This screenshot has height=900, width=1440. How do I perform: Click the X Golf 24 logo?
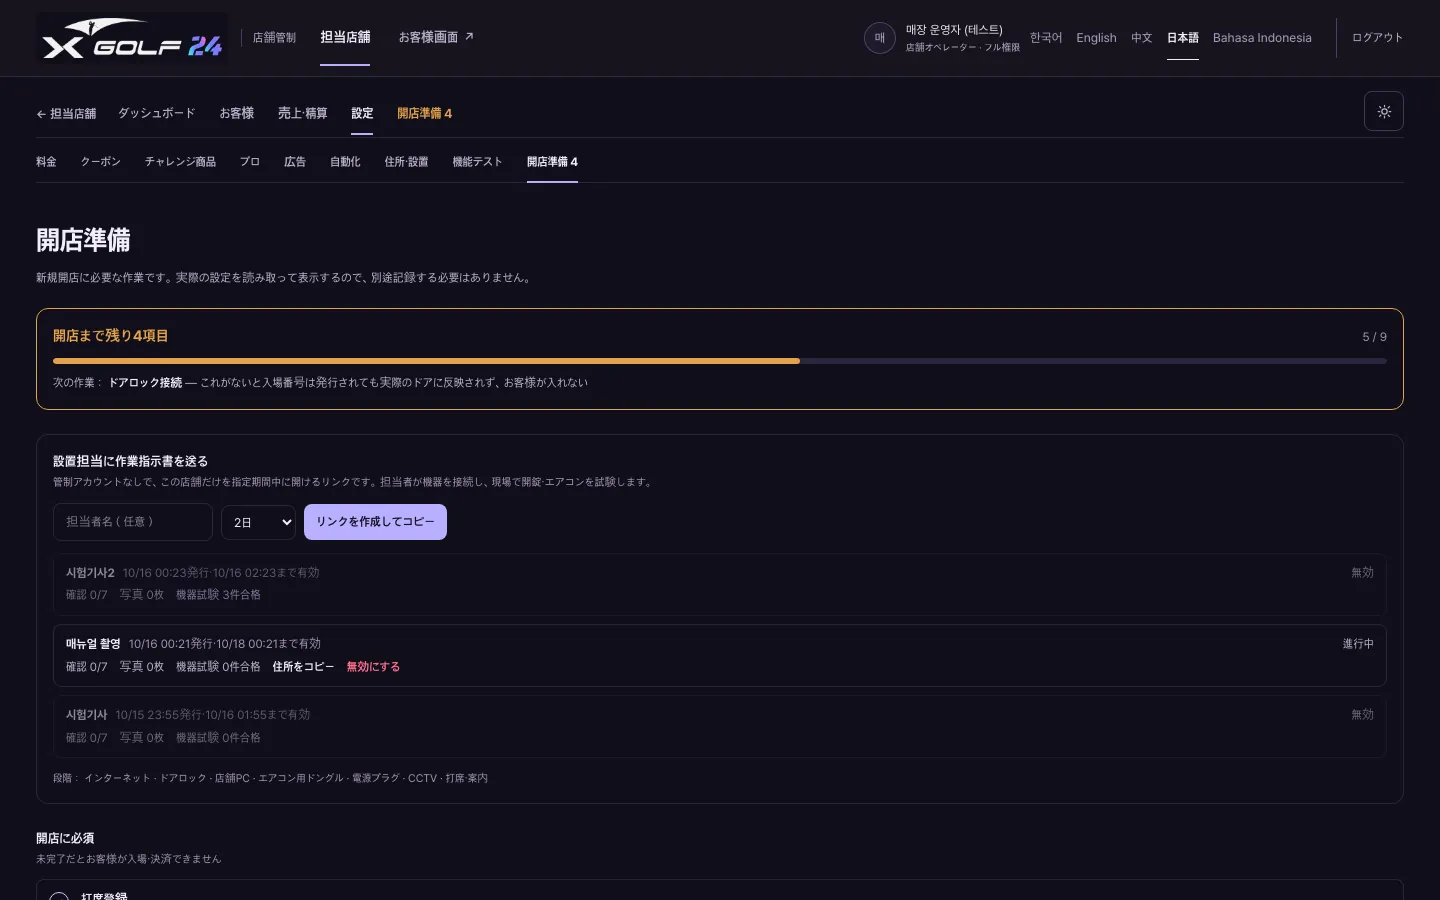132,38
